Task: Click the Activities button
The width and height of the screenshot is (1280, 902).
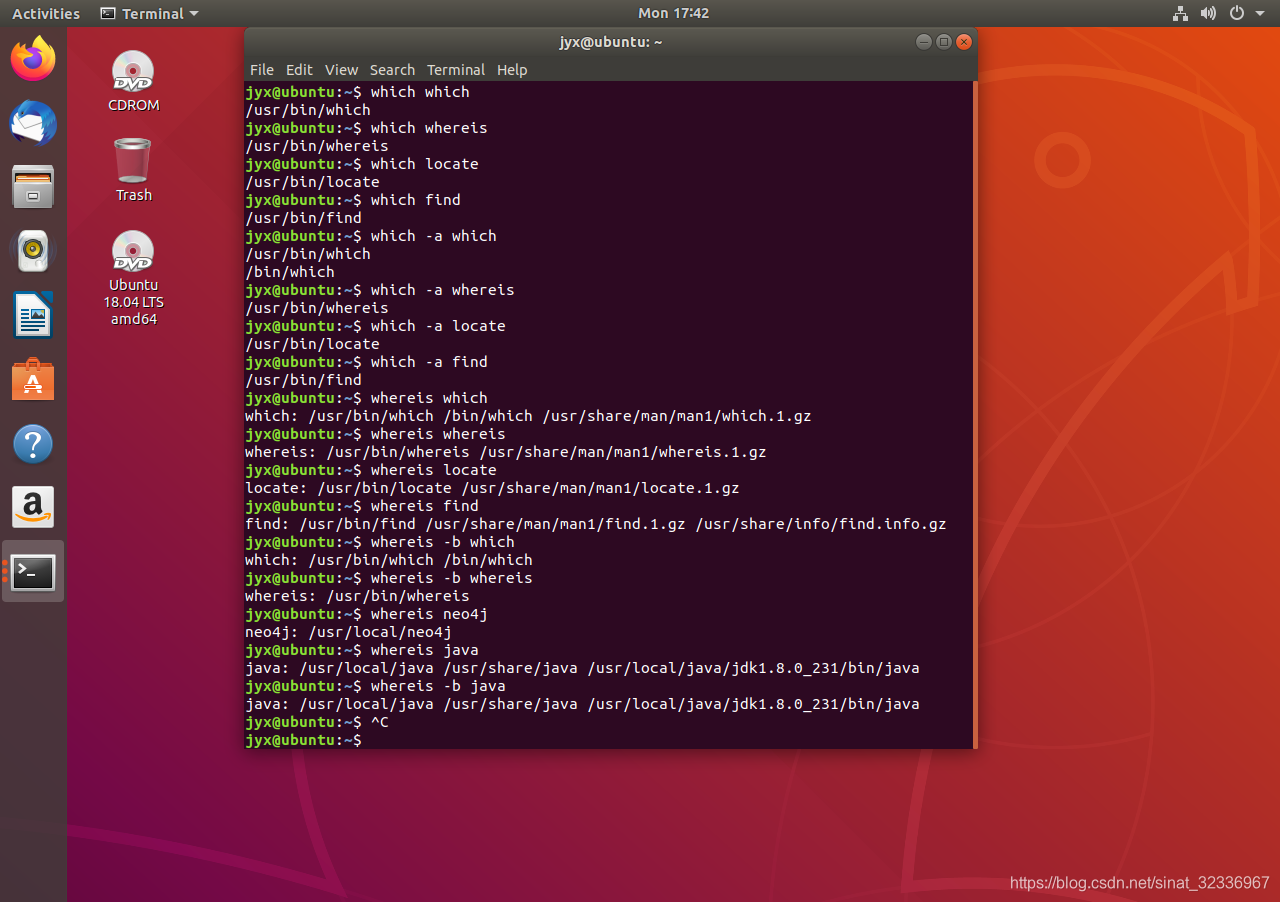Action: 46,13
